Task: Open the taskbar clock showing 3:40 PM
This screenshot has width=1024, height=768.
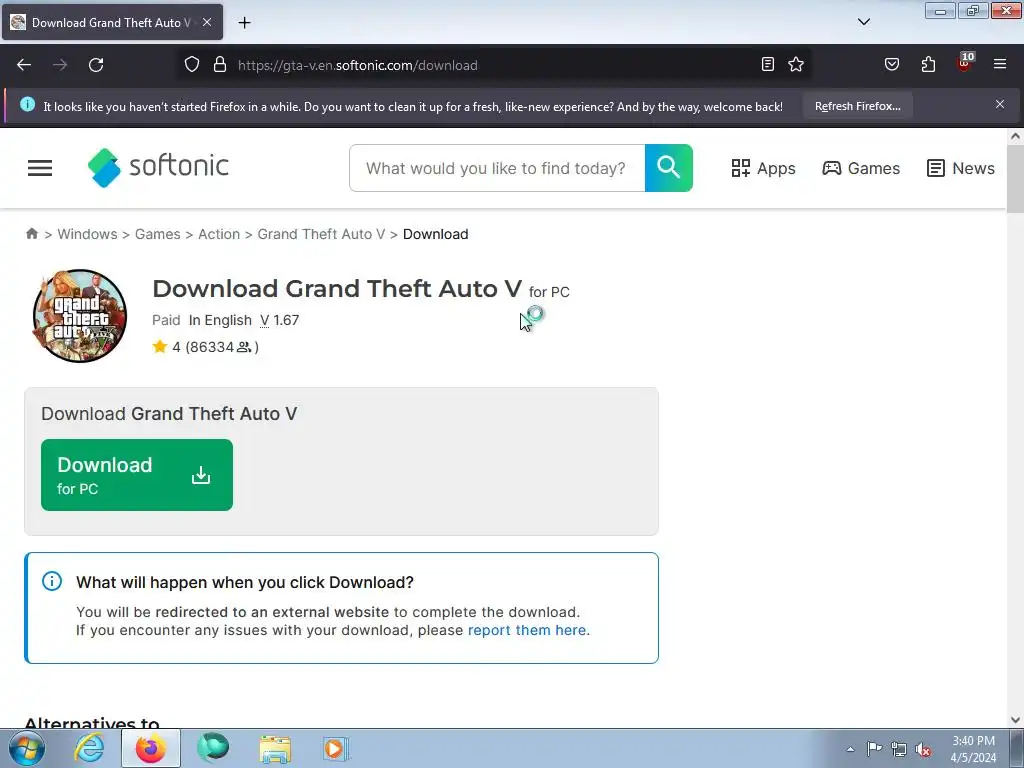Action: pos(973,749)
